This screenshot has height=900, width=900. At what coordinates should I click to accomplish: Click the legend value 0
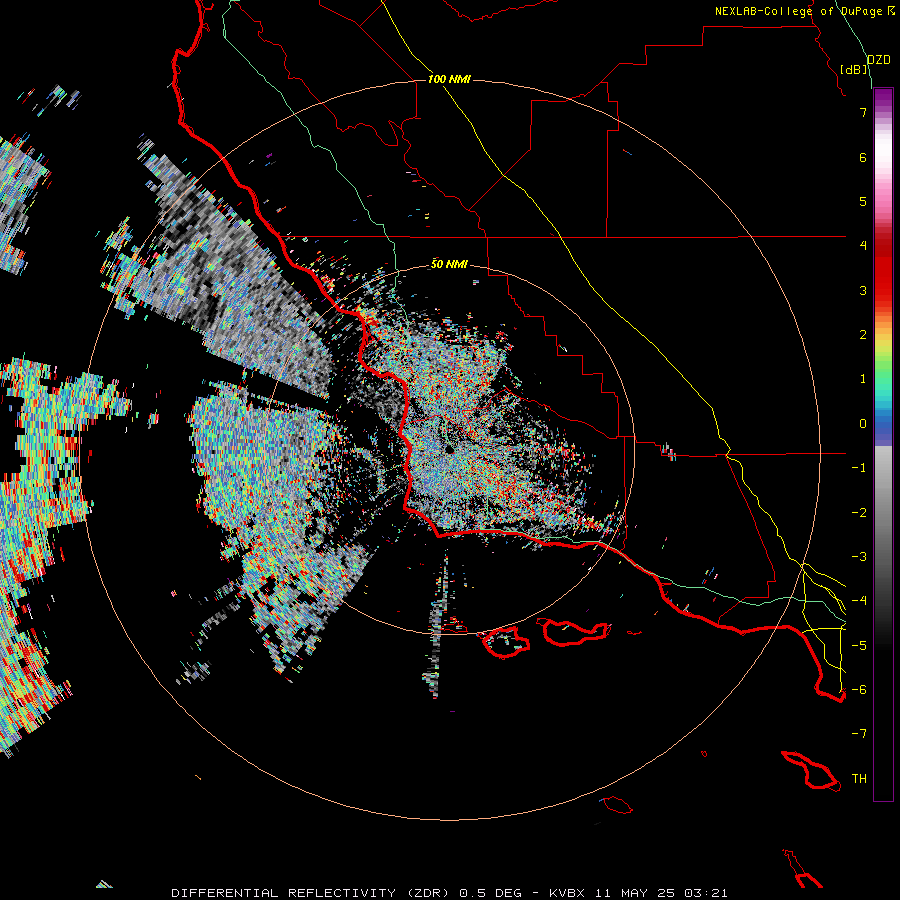coord(863,424)
